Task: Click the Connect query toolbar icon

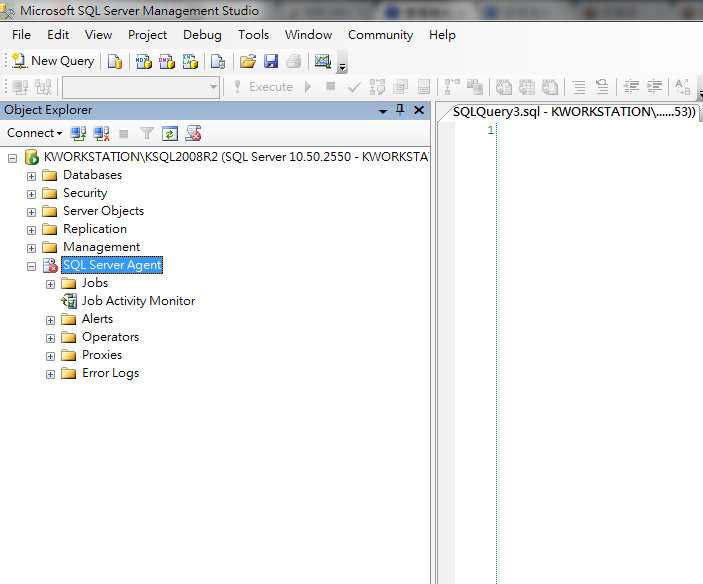Action: pyautogui.click(x=20, y=87)
